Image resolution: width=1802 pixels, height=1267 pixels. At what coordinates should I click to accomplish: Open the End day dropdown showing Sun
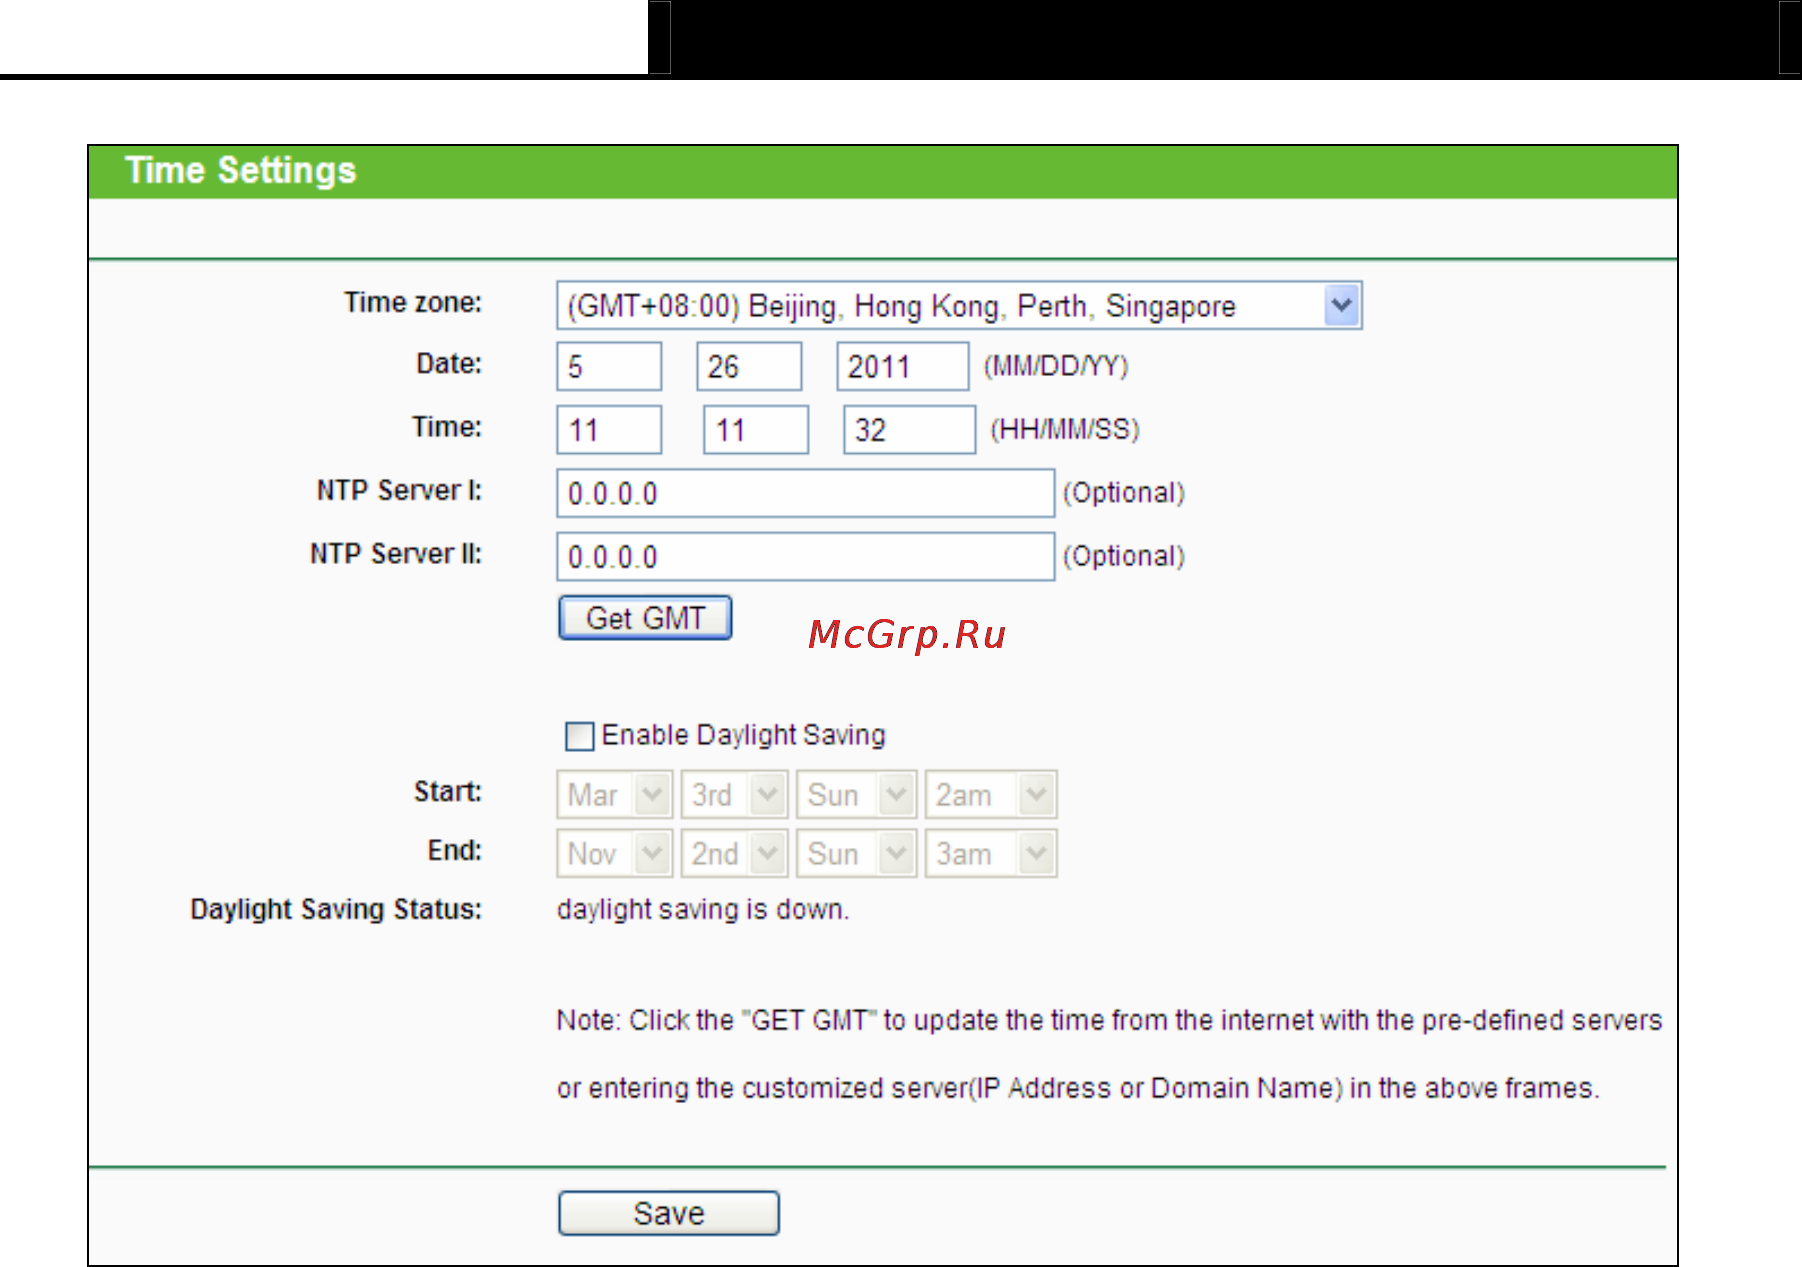click(856, 854)
